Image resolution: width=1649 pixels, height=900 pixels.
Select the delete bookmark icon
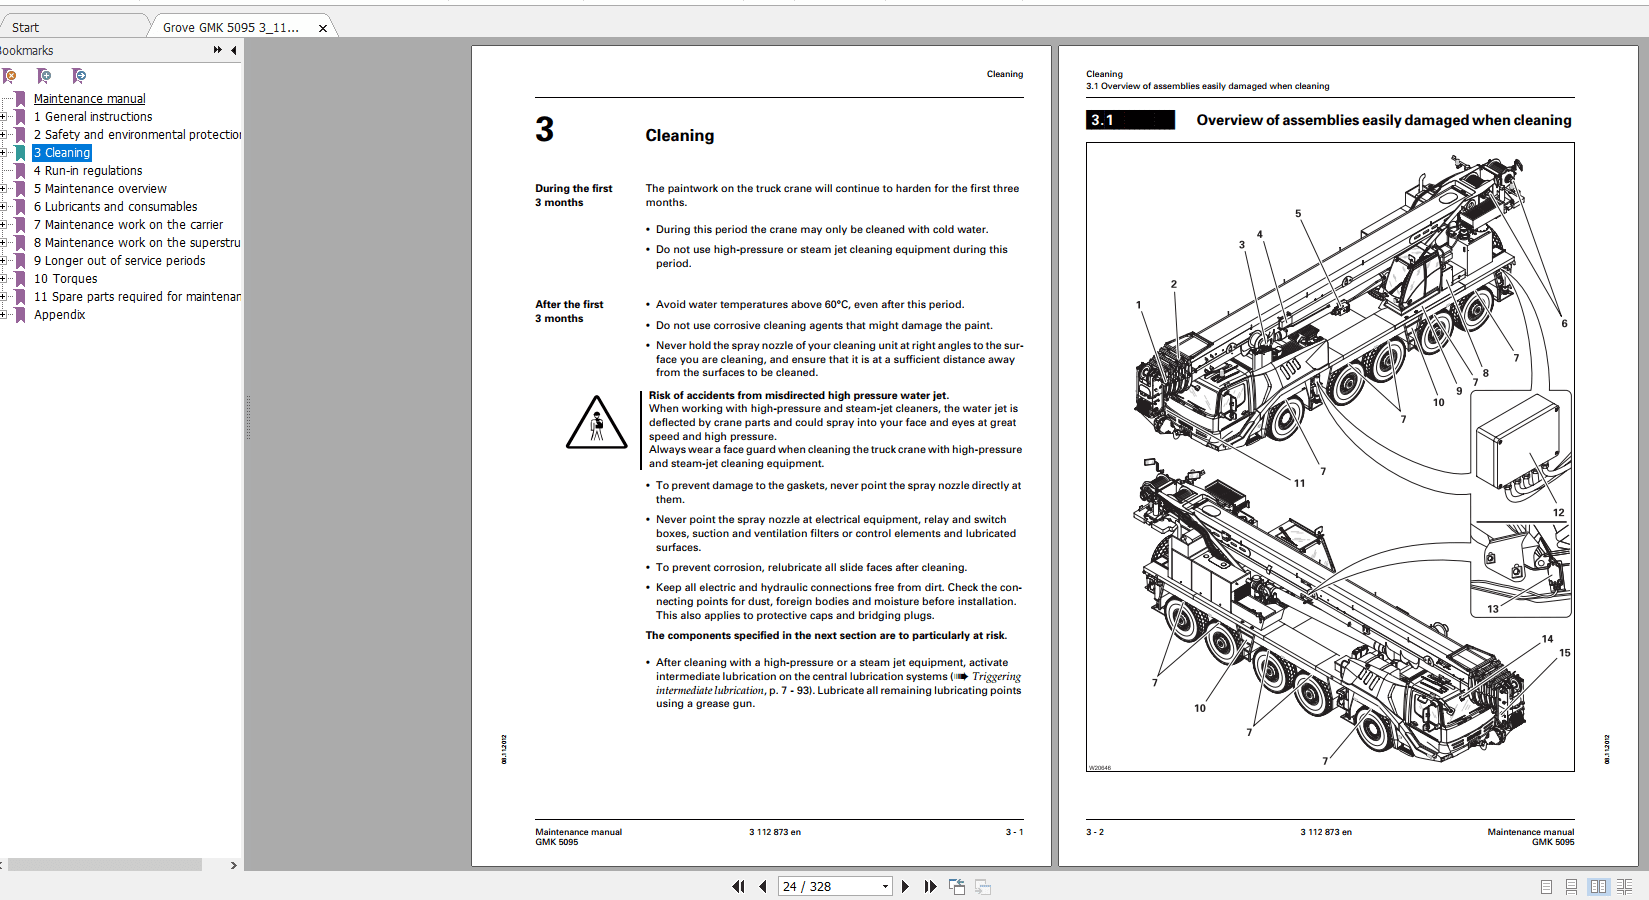10,76
